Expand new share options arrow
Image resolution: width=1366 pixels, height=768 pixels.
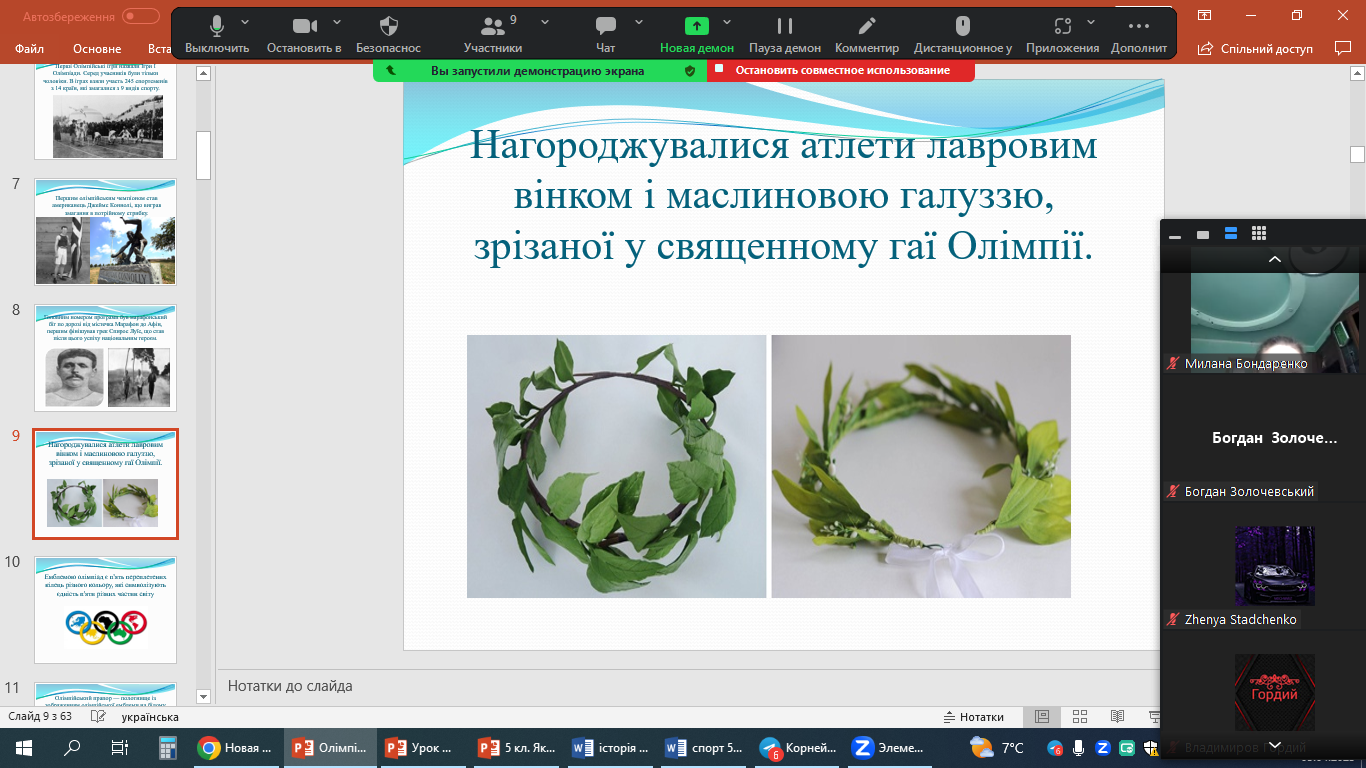click(727, 22)
